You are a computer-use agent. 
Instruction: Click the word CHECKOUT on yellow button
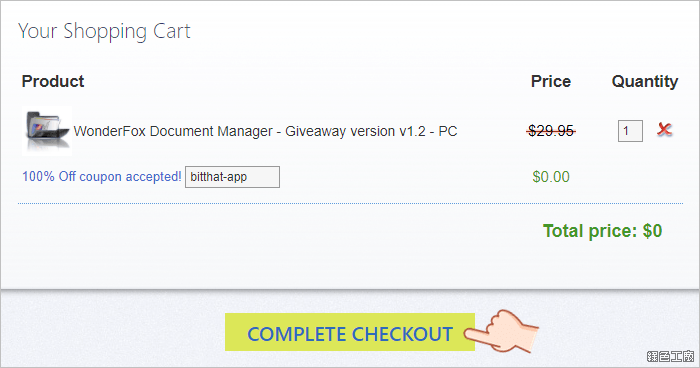[x=402, y=334]
